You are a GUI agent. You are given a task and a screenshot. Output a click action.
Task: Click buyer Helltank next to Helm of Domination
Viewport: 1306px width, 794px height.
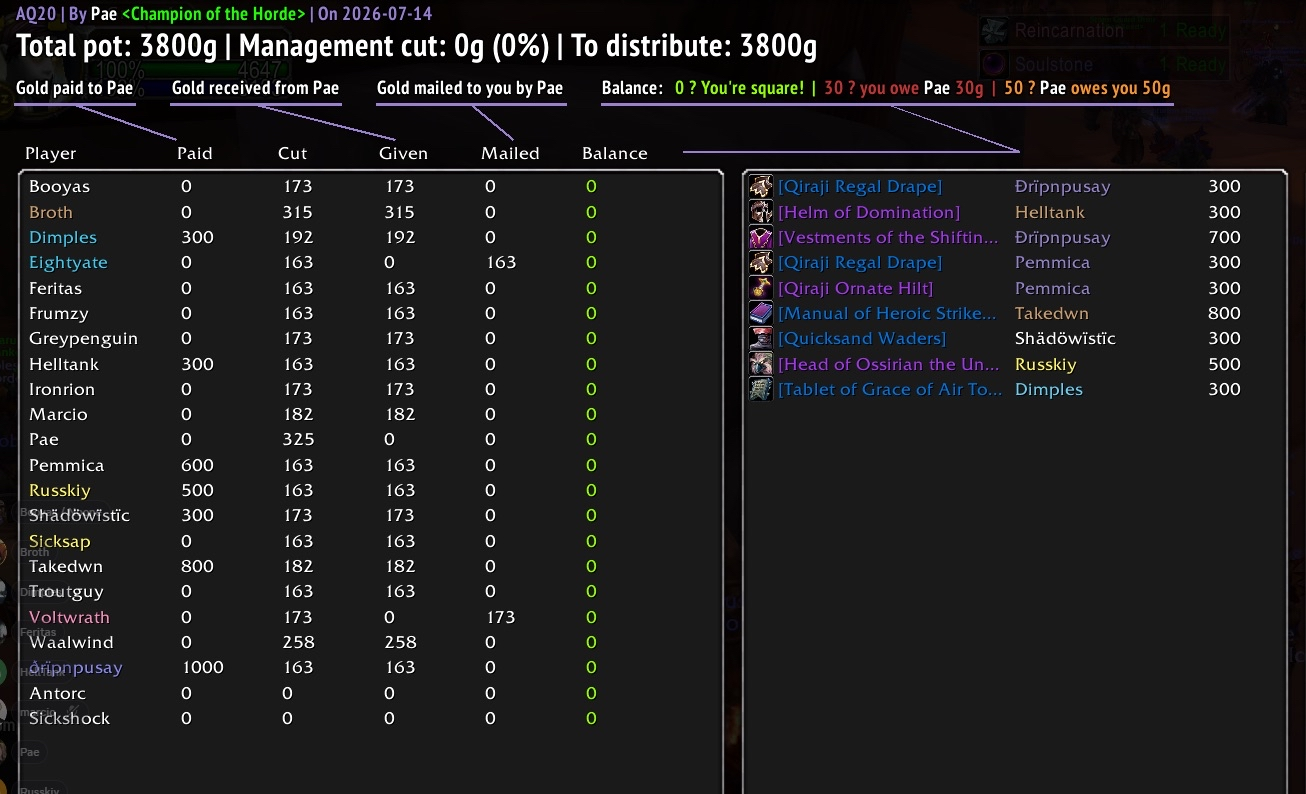[x=1050, y=212]
